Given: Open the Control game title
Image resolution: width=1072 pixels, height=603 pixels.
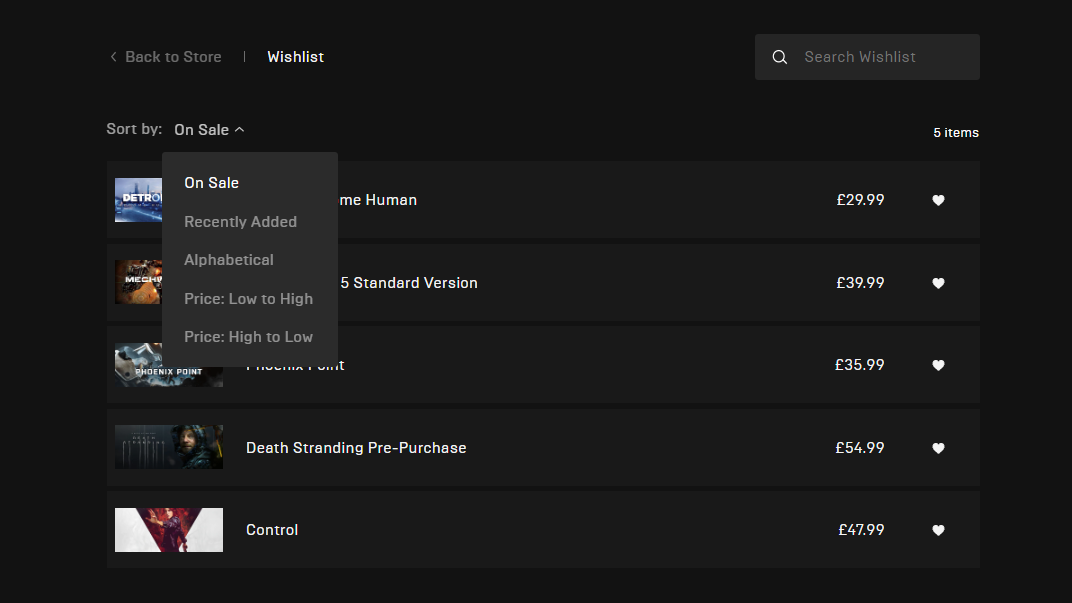Looking at the screenshot, I should [272, 530].
